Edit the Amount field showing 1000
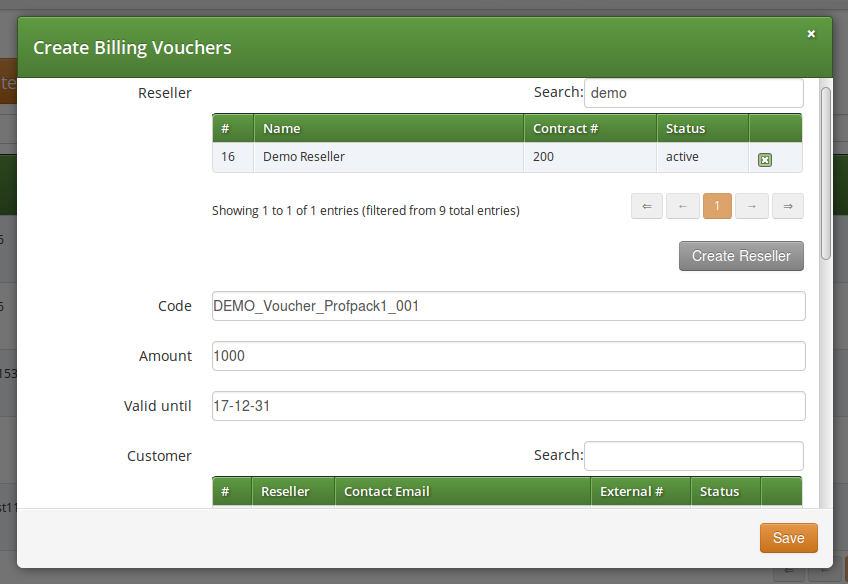The width and height of the screenshot is (848, 584). coord(508,355)
